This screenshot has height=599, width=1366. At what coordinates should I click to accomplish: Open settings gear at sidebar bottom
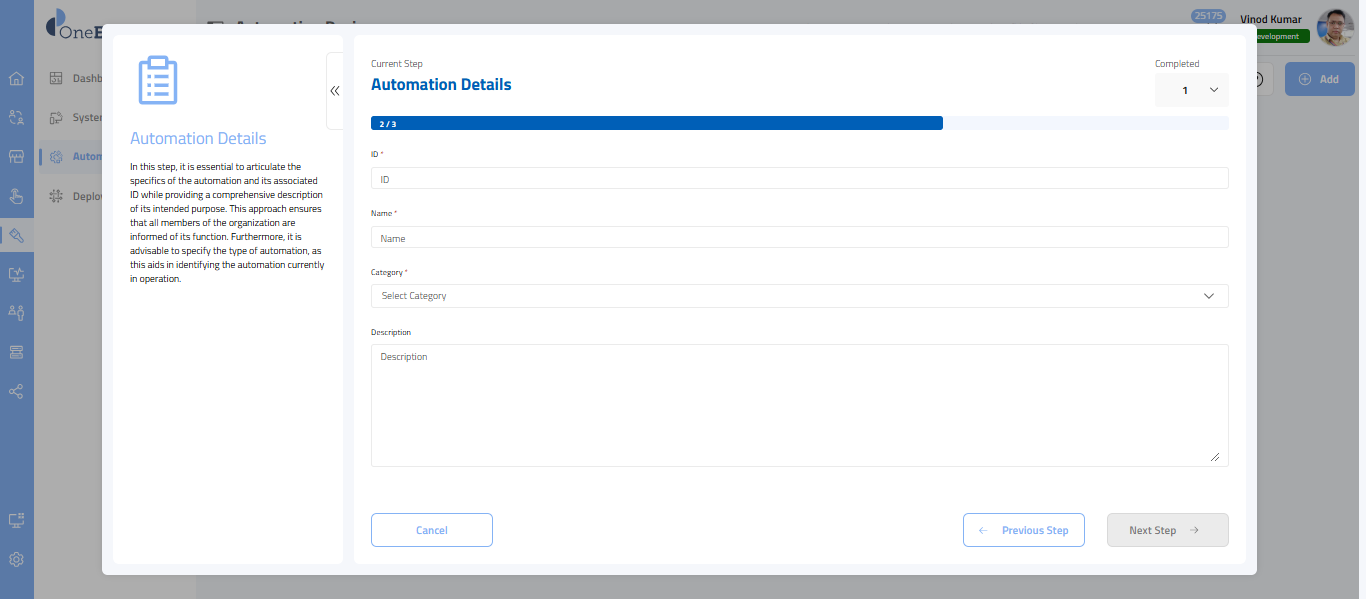16,560
